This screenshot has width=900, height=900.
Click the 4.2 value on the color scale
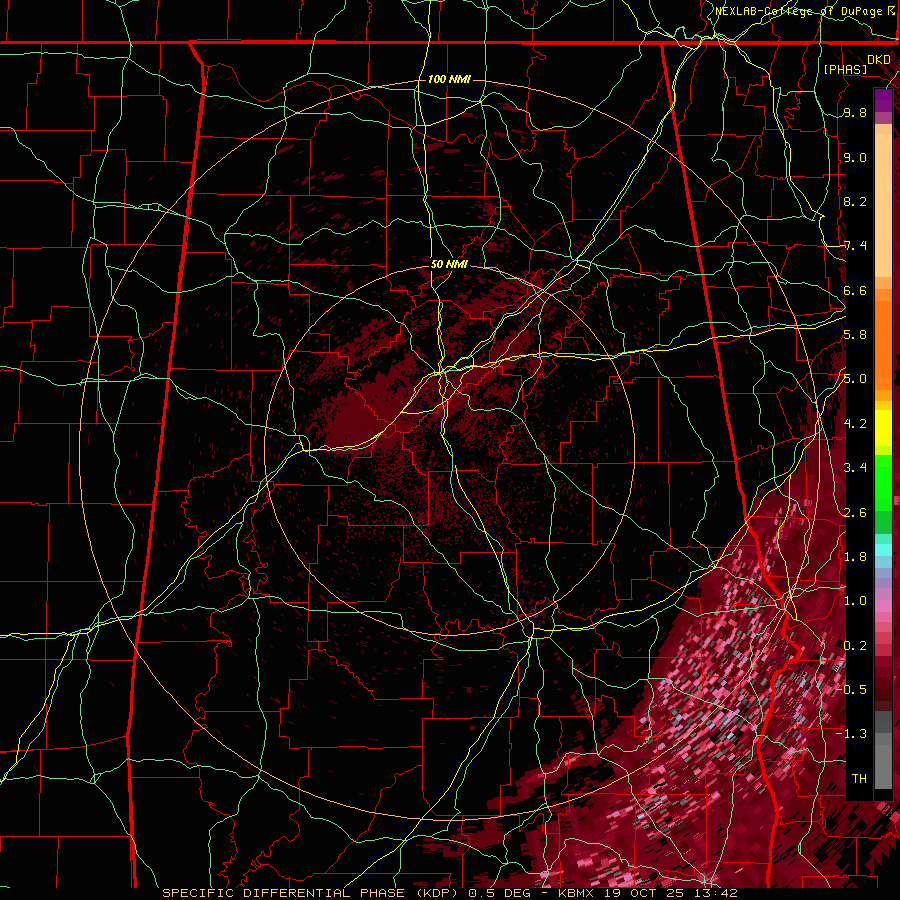tap(855, 424)
